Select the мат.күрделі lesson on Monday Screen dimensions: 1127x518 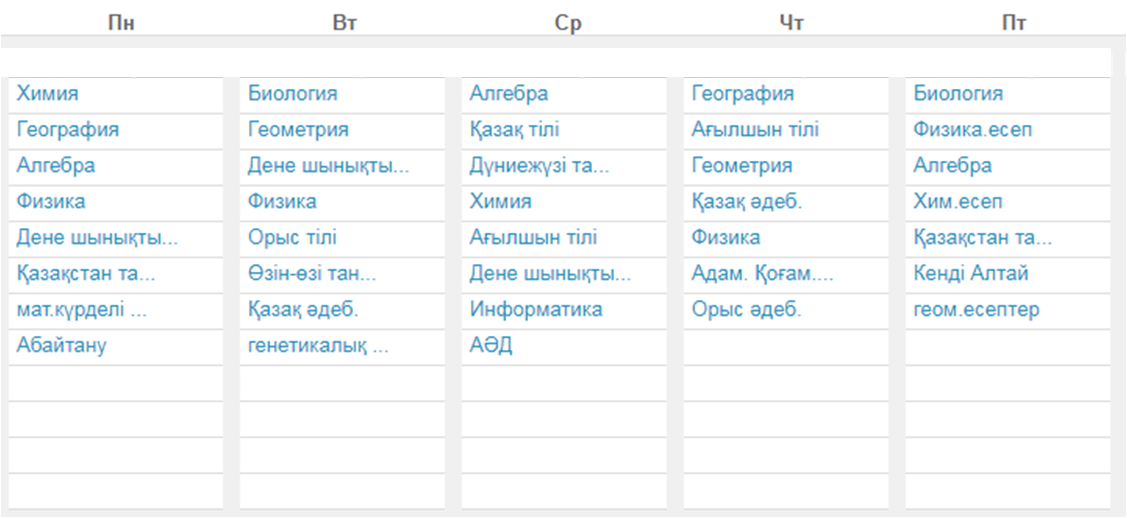pos(82,310)
